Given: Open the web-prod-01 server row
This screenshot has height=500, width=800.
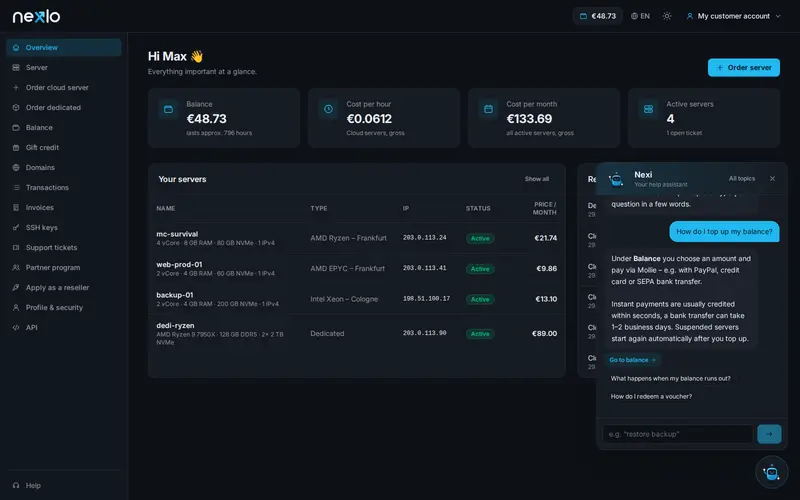Looking at the screenshot, I should click(x=357, y=268).
